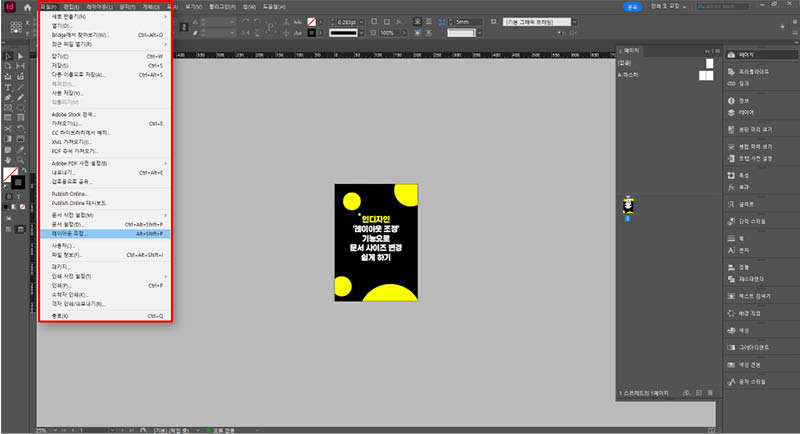Click the fill none swatch in toolbox
Screen dimensions: 800x434
(x=9, y=174)
